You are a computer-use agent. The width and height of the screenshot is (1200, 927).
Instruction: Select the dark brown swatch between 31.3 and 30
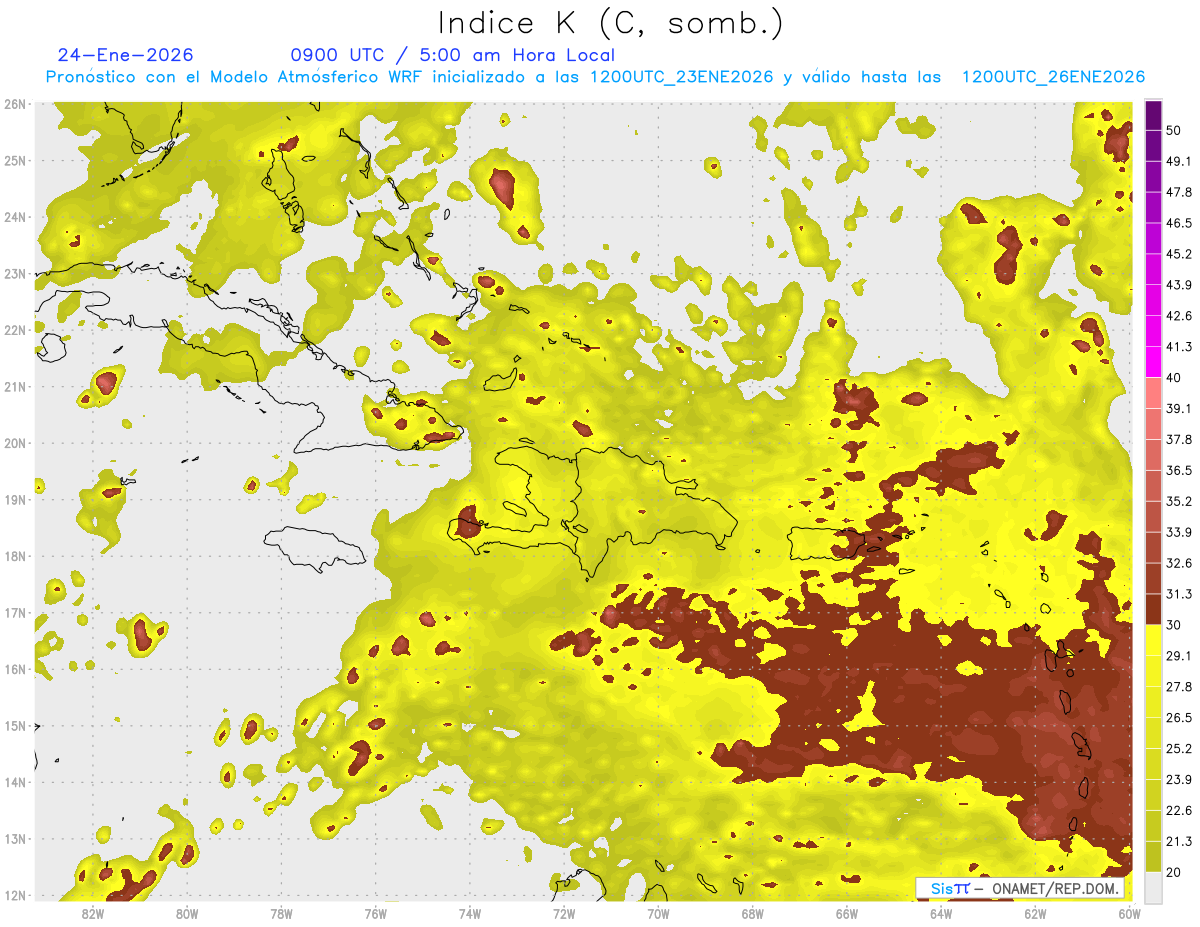(1153, 610)
